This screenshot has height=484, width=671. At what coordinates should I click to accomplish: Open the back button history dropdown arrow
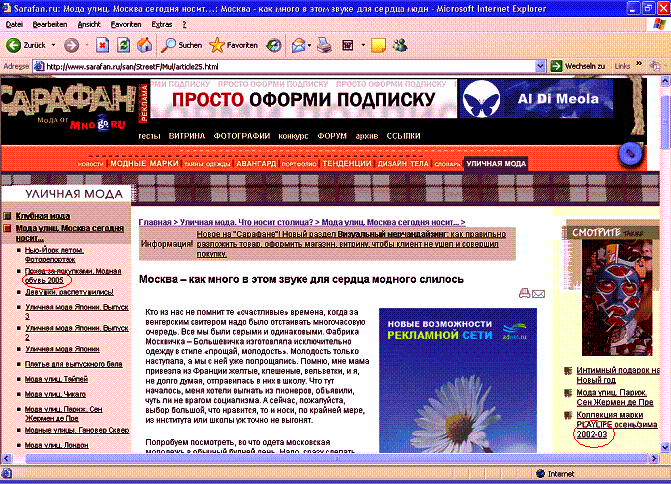point(53,45)
